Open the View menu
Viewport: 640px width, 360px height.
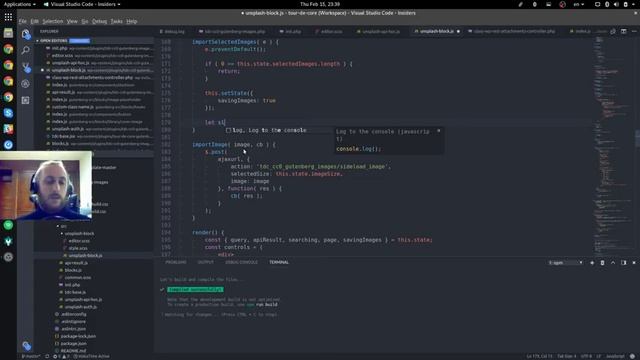click(x=72, y=21)
